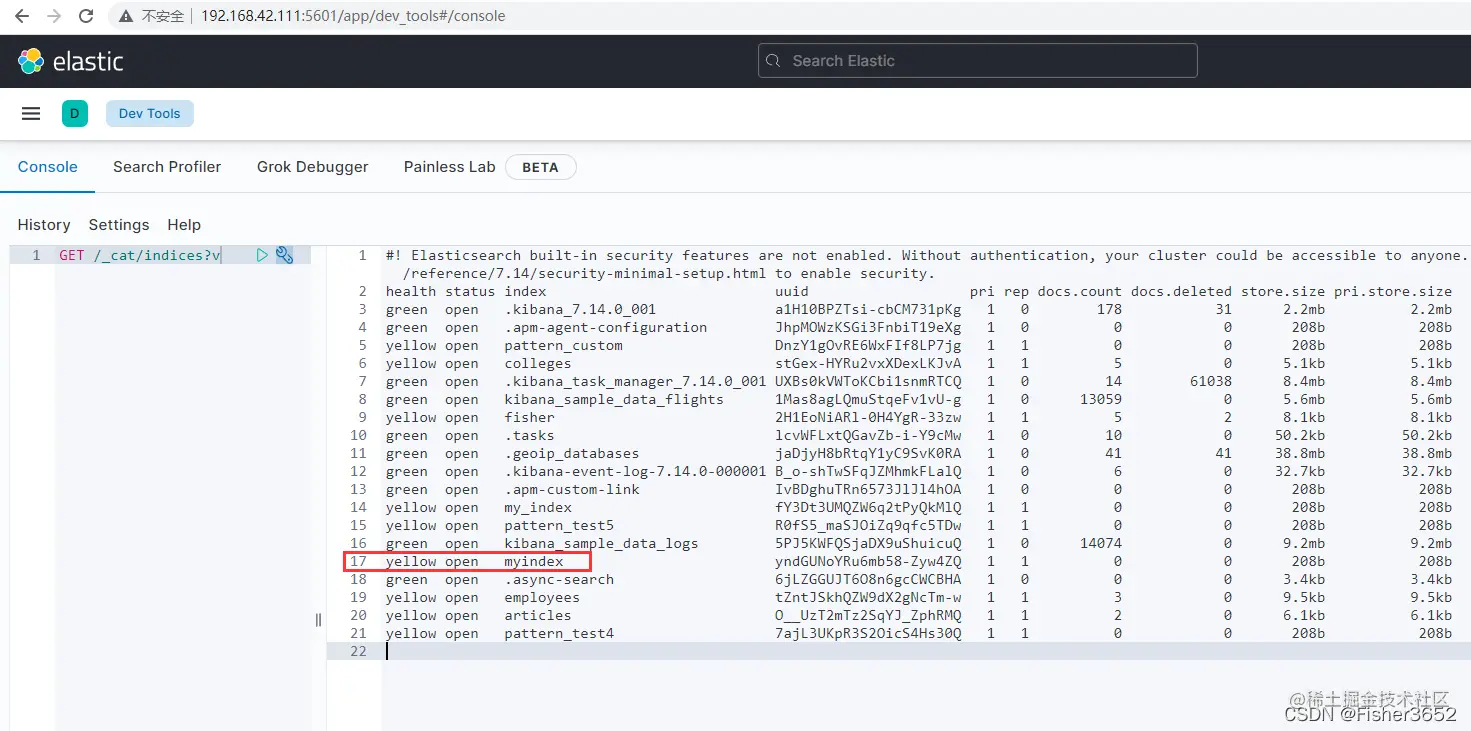Click the fisher index name
1471x731 pixels.
point(530,417)
